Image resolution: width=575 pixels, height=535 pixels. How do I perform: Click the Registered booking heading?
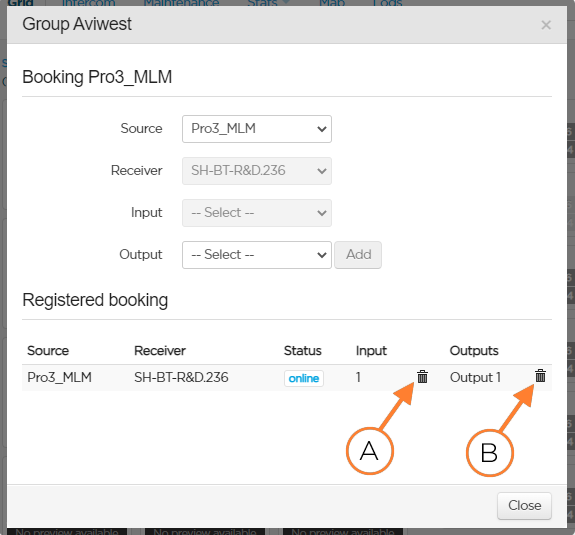click(95, 300)
